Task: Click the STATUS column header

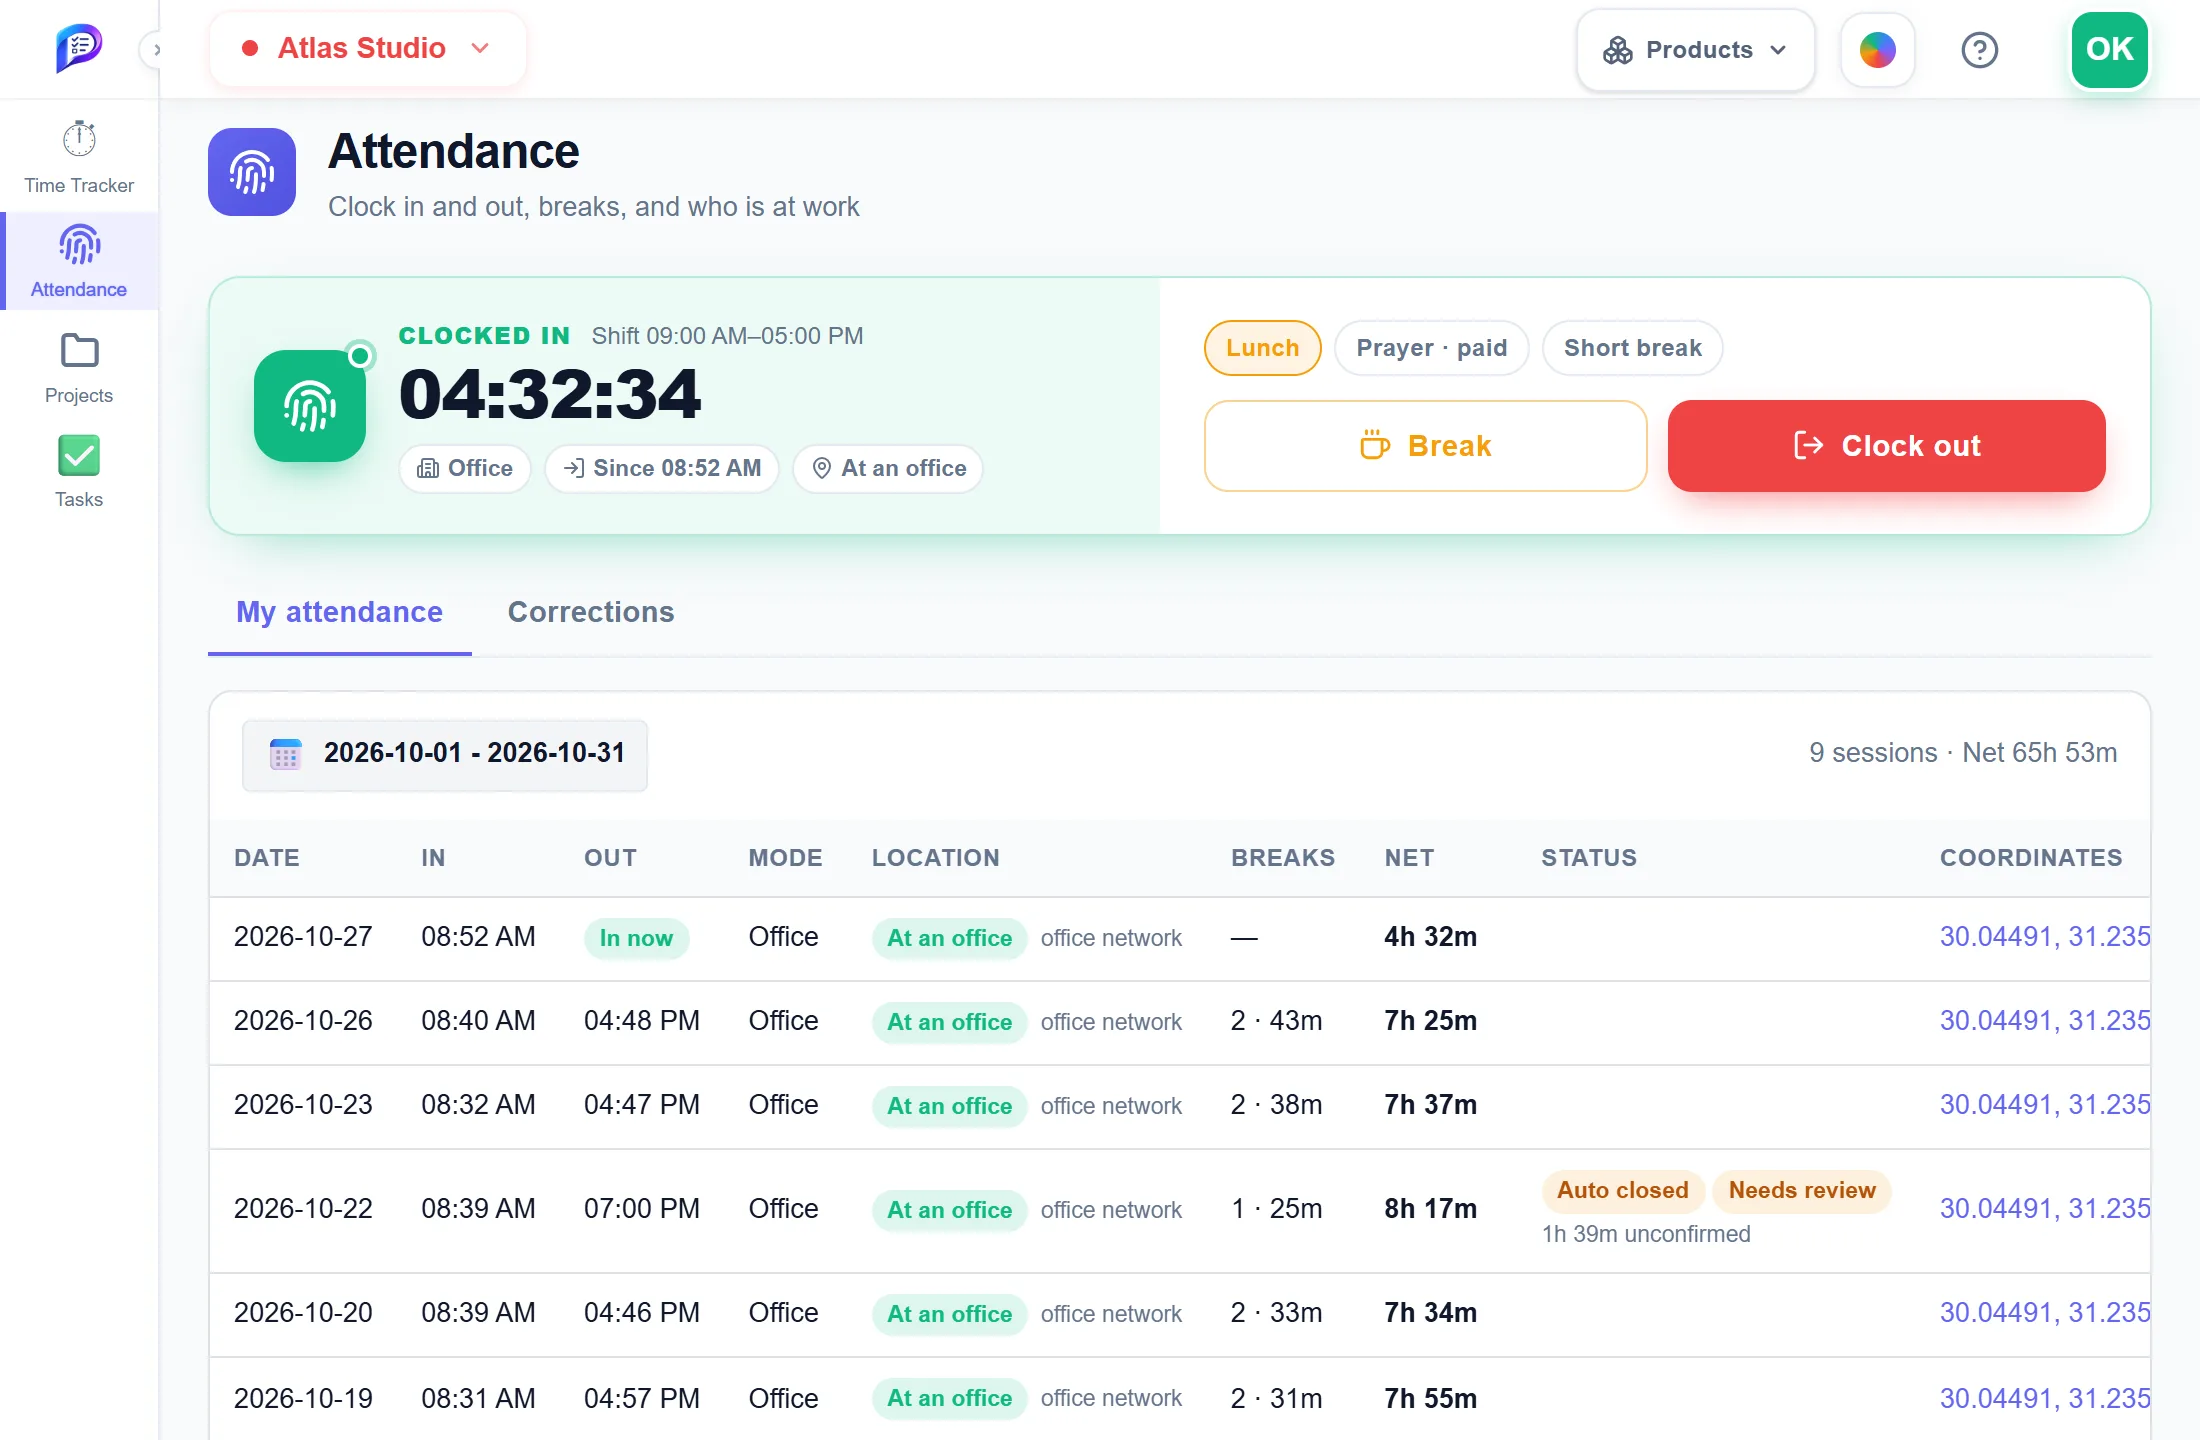Action: 1589,858
